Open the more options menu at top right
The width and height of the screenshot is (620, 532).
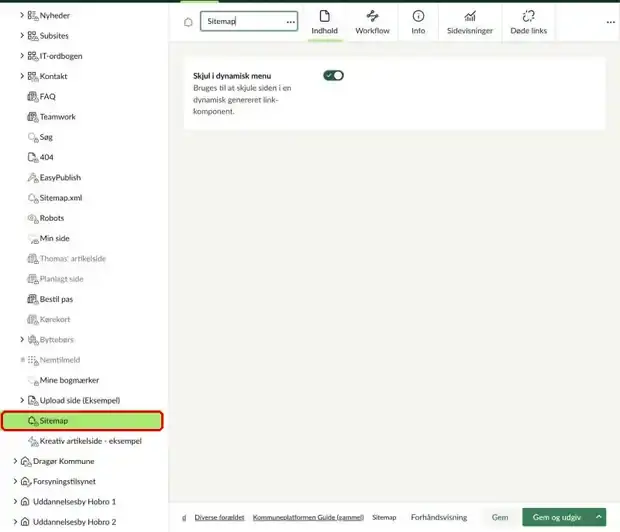pyautogui.click(x=611, y=22)
